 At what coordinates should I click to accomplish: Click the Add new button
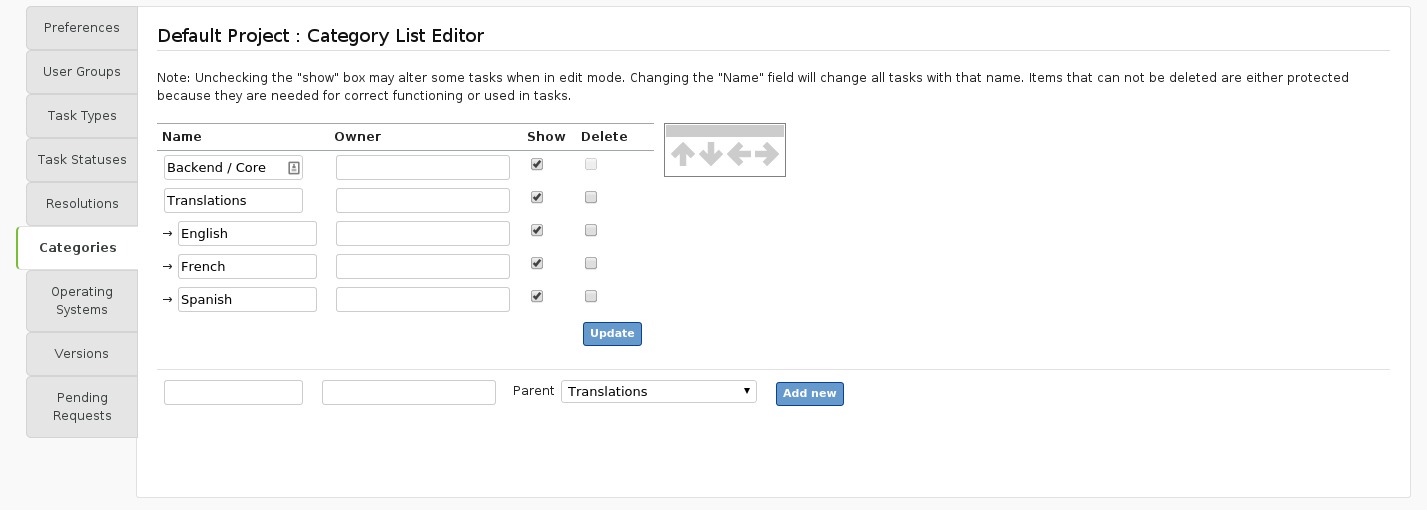pos(809,394)
